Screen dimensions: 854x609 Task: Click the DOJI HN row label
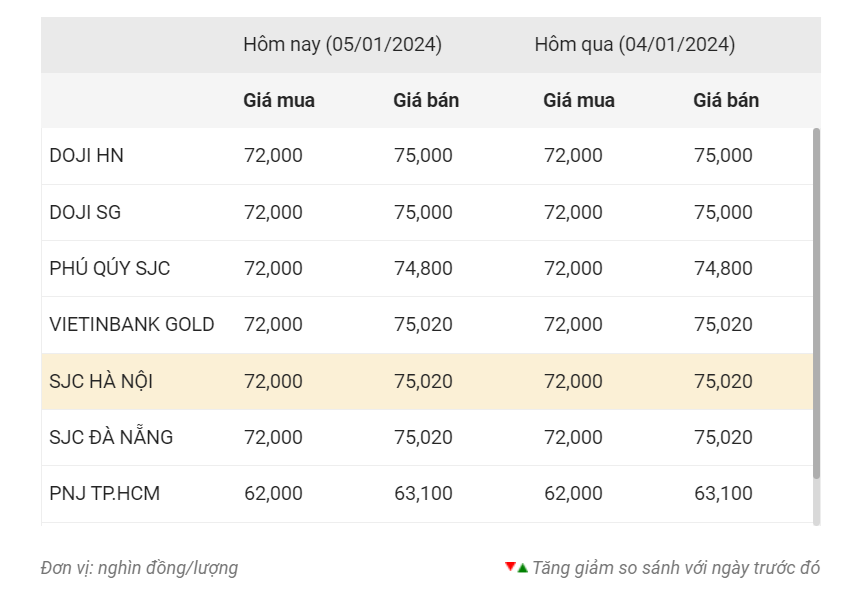(x=87, y=156)
